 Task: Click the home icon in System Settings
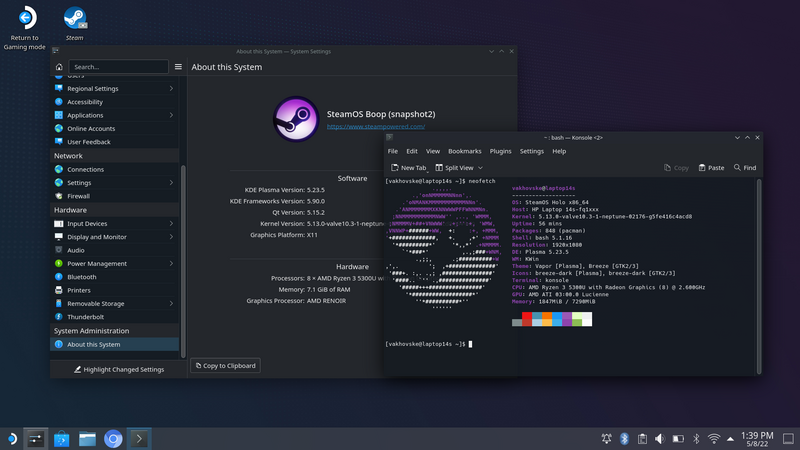(x=59, y=67)
